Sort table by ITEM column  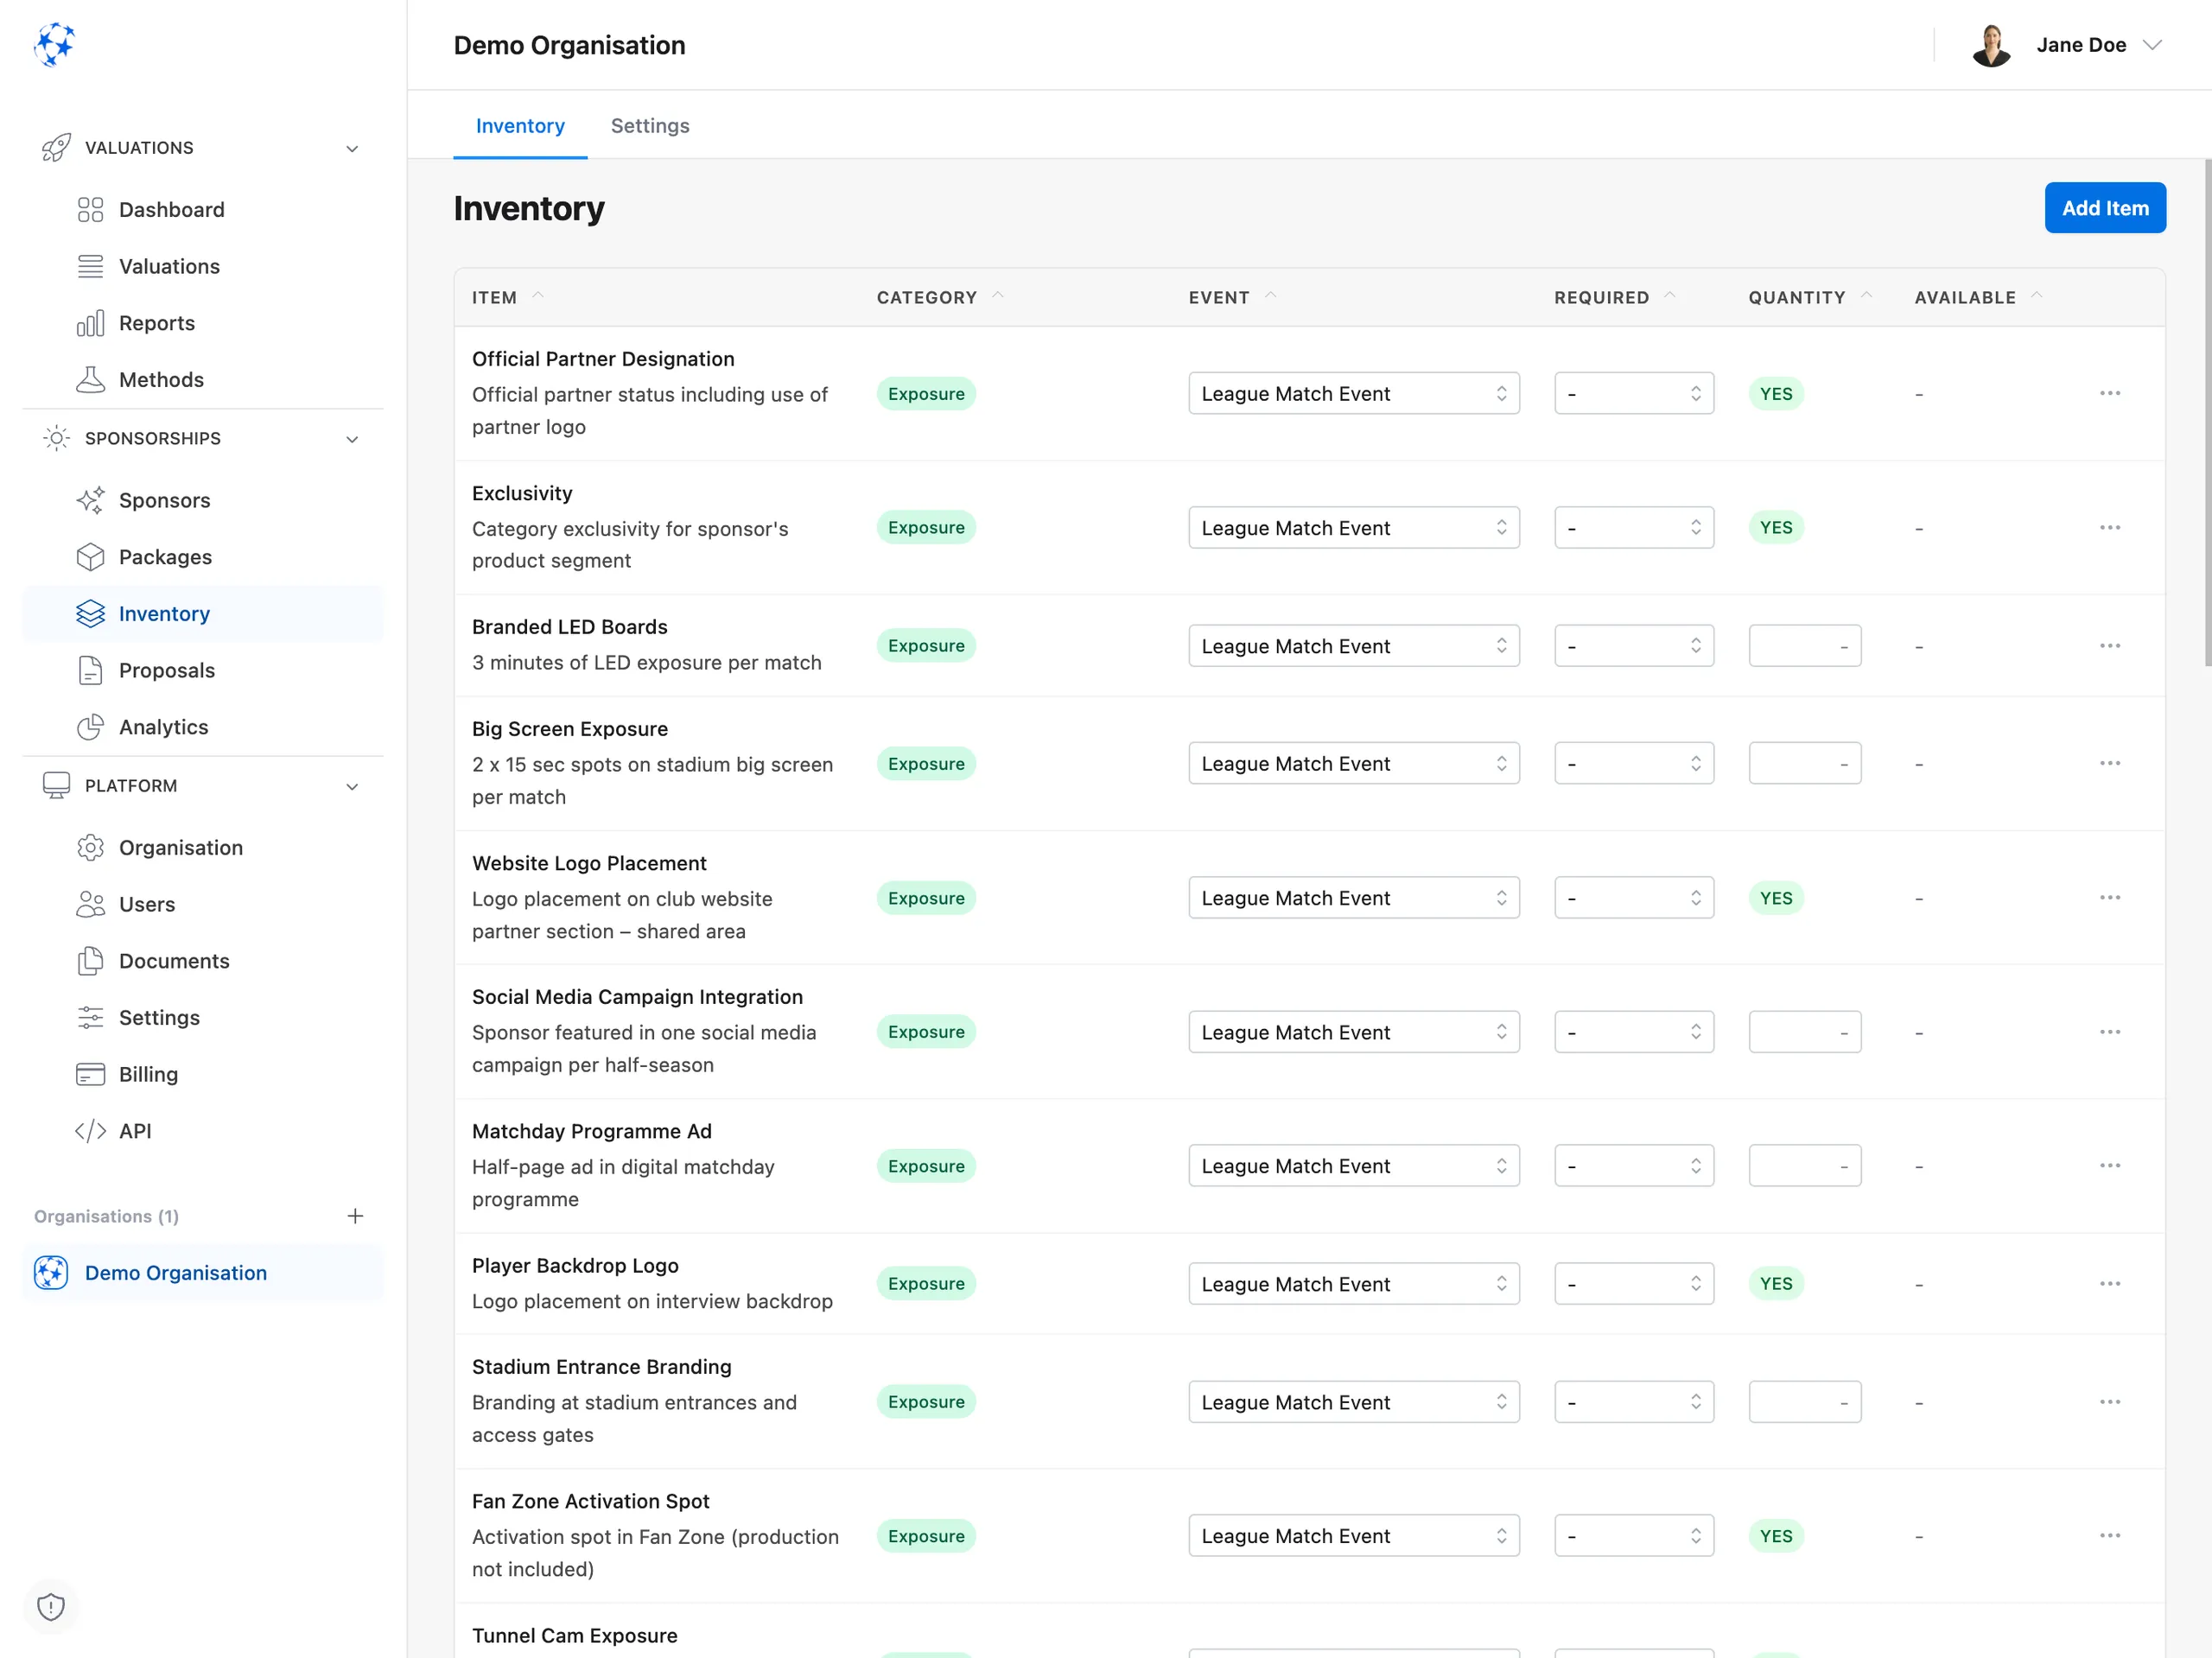point(508,297)
